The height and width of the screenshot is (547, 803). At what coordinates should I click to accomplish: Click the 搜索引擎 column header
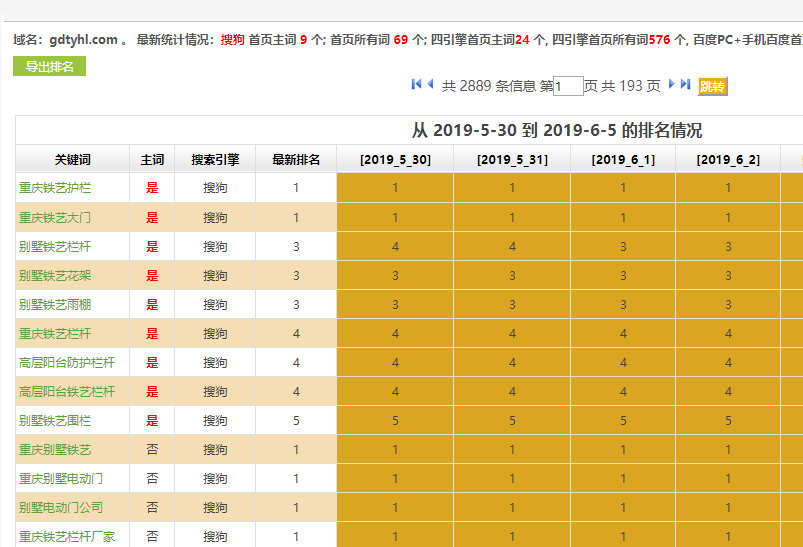point(215,159)
